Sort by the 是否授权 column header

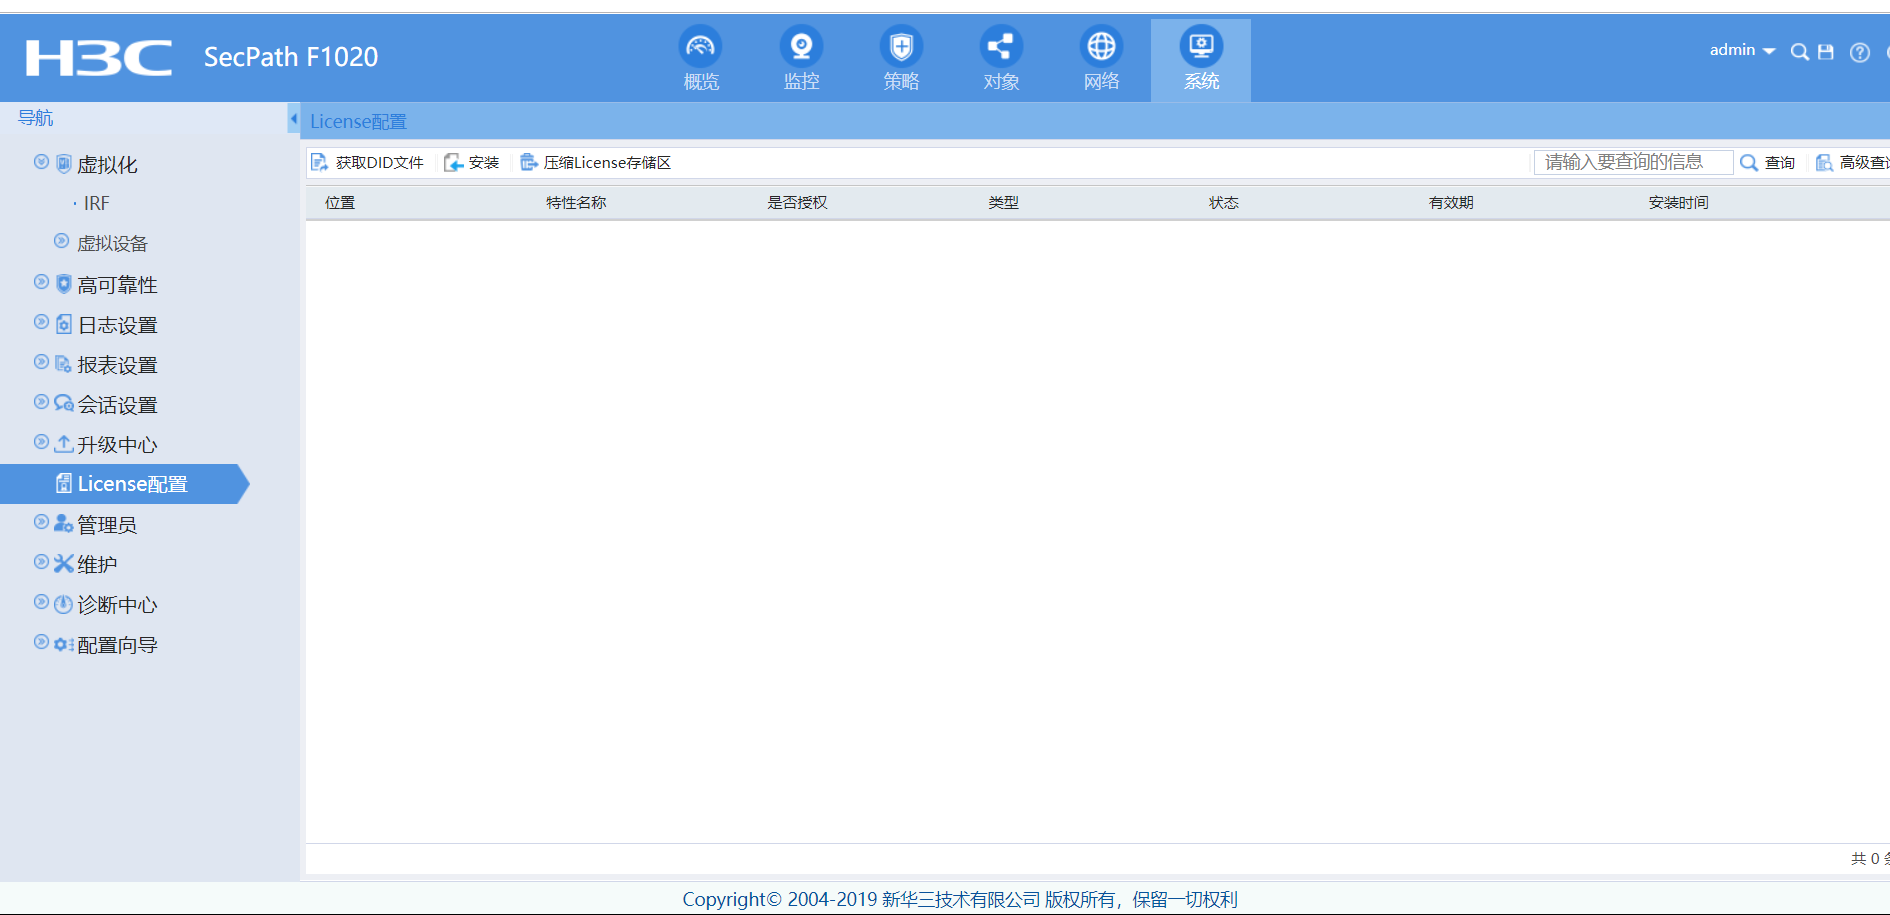(x=797, y=202)
